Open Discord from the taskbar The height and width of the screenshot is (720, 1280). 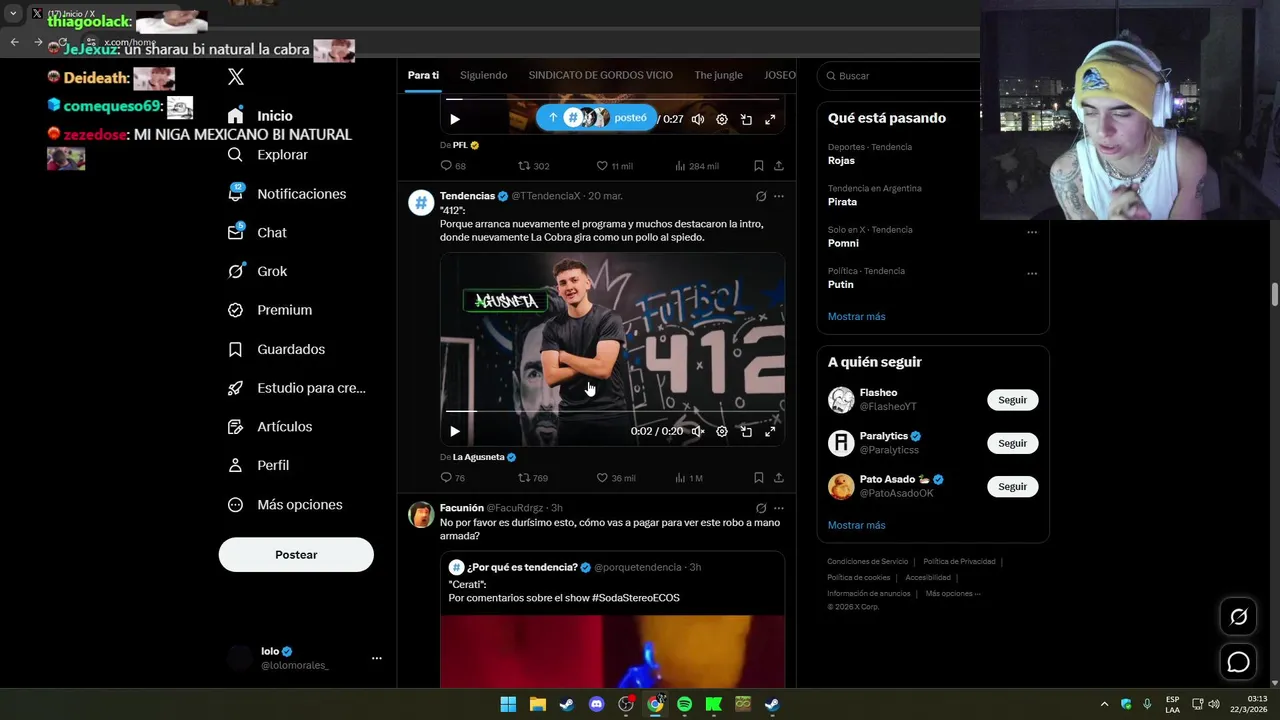point(597,704)
